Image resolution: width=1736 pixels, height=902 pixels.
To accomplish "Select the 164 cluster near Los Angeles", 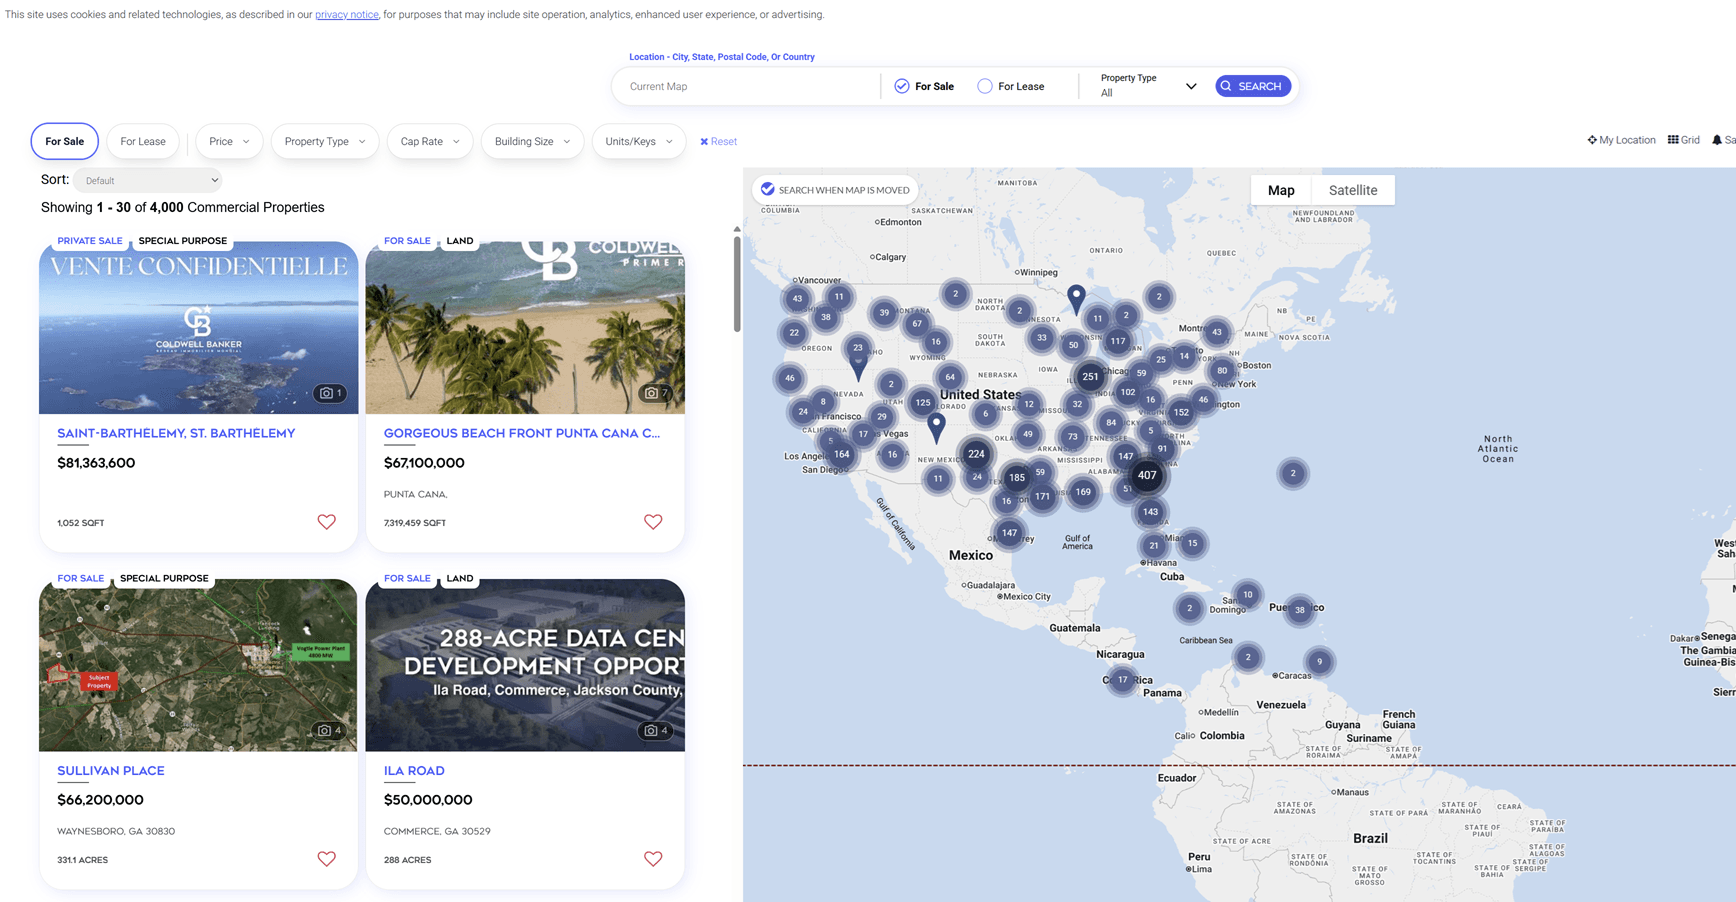I will [x=842, y=454].
